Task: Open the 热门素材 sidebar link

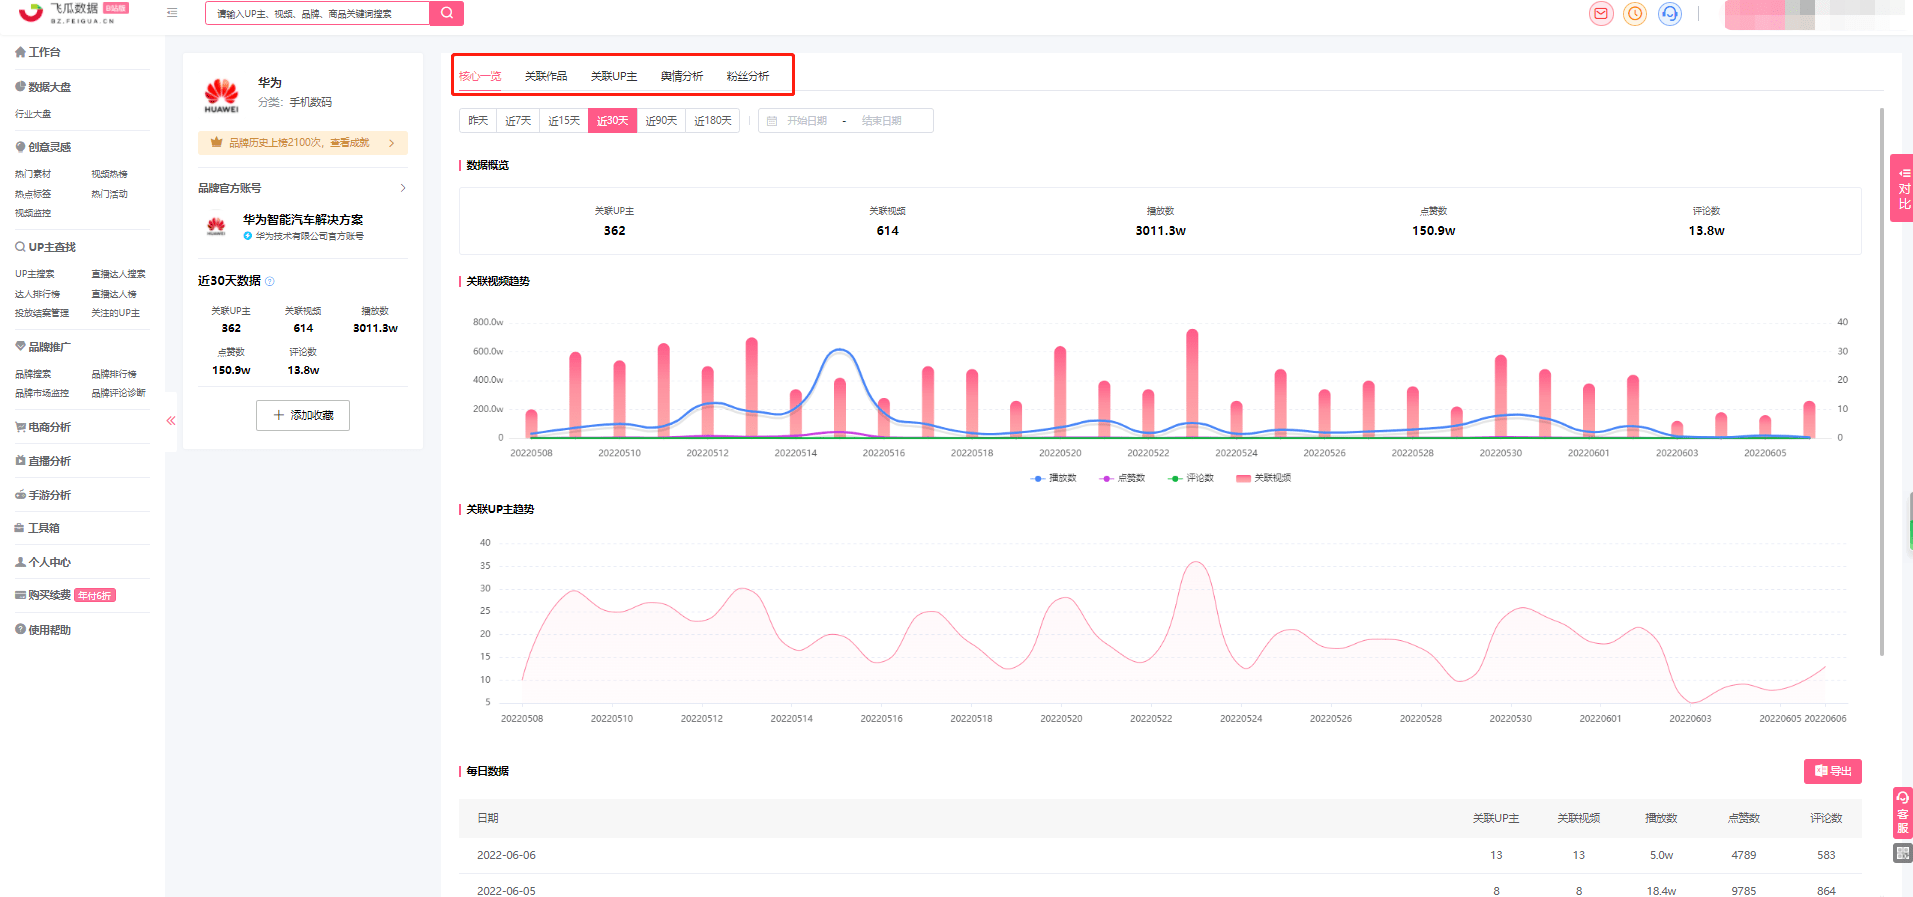Action: [33, 174]
